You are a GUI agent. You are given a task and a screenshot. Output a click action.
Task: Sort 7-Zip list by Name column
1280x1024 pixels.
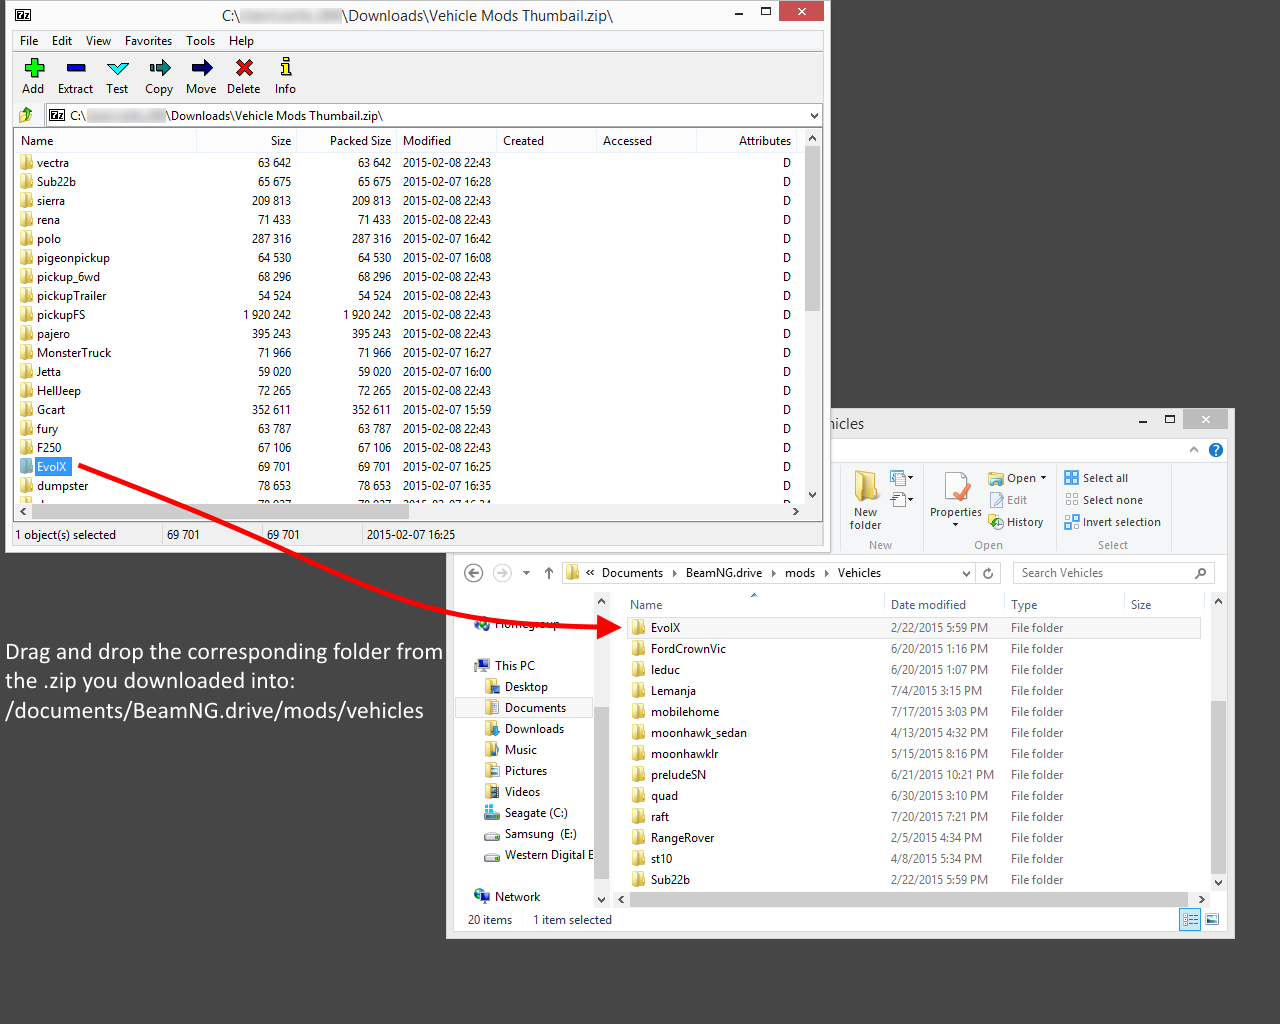106,141
